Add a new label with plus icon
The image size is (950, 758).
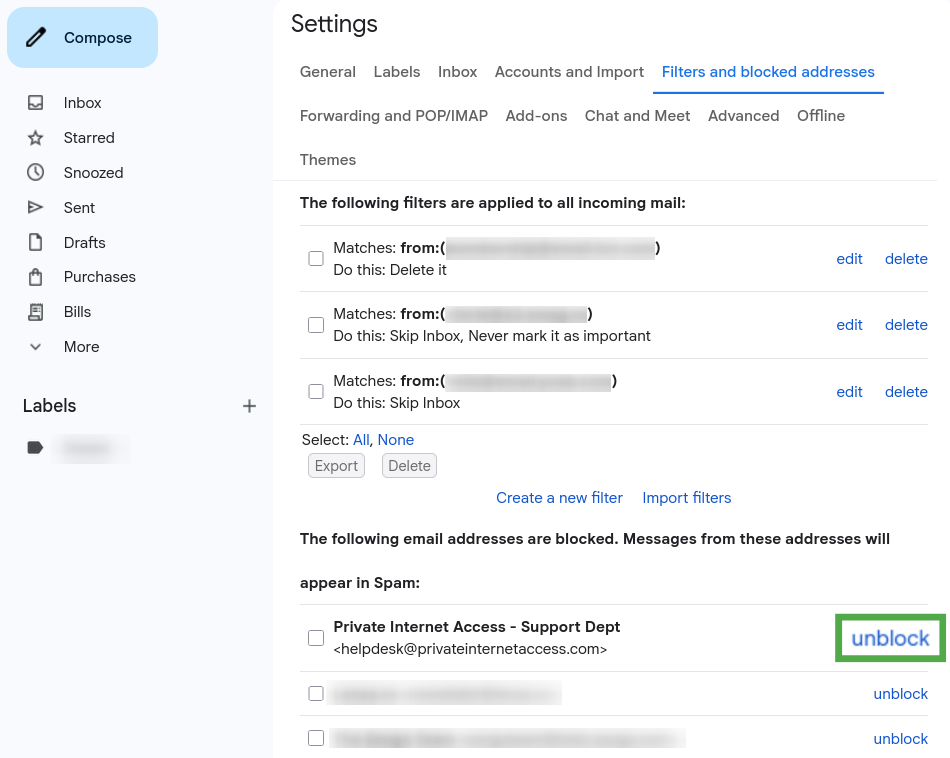coord(249,406)
